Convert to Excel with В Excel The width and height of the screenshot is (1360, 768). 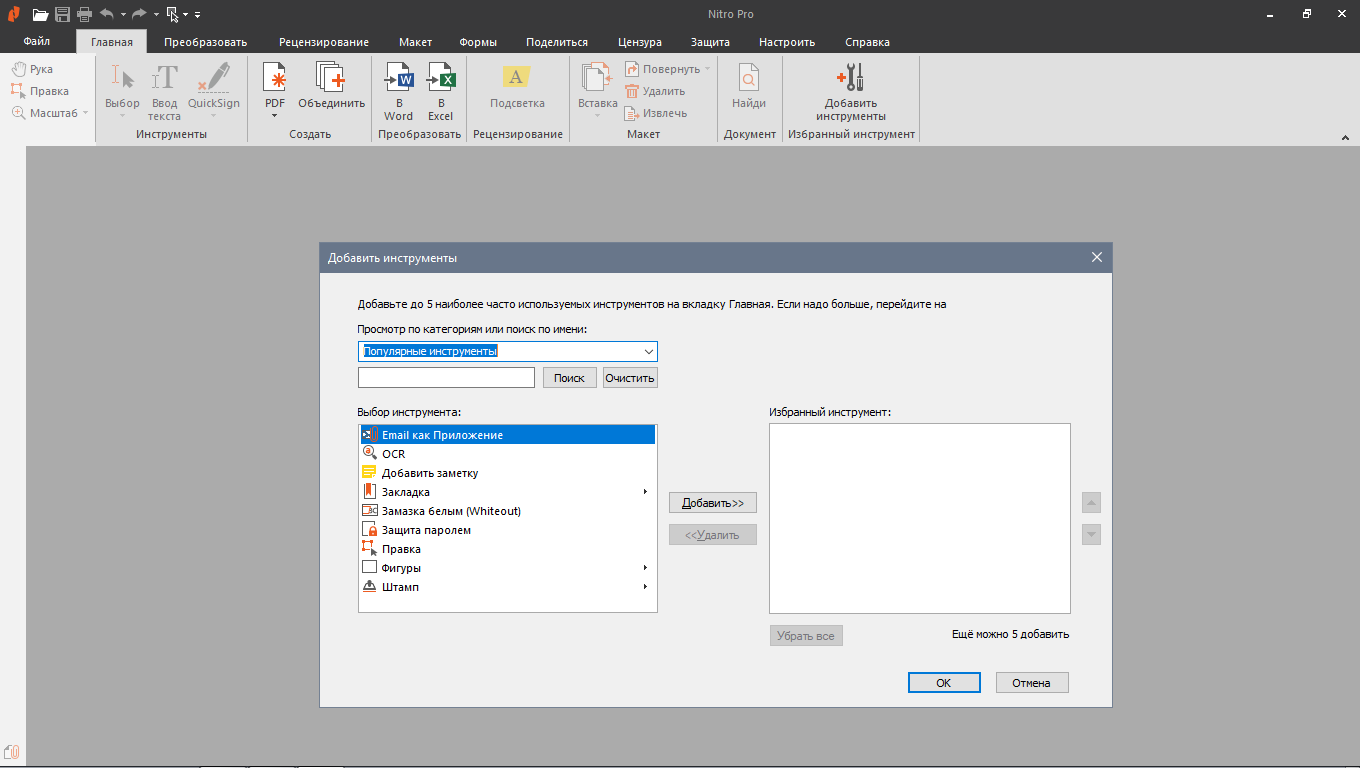441,91
